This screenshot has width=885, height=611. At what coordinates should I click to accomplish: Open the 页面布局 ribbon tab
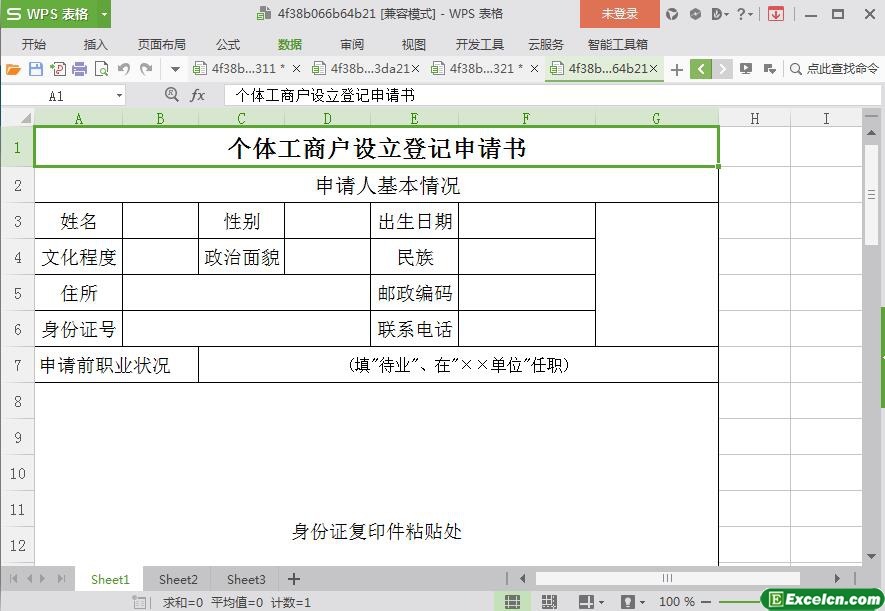point(161,45)
